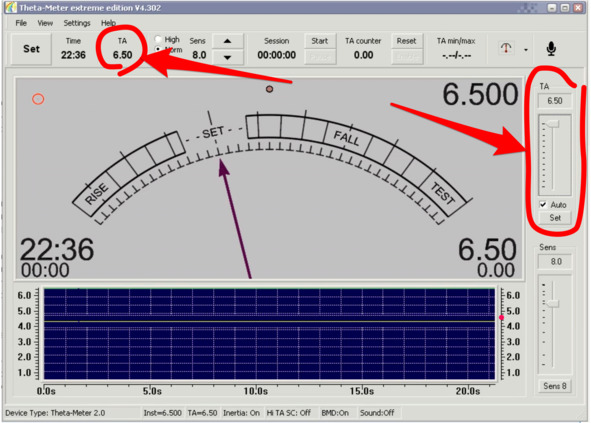Decrease sensitivity with down arrow button

pos(227,57)
